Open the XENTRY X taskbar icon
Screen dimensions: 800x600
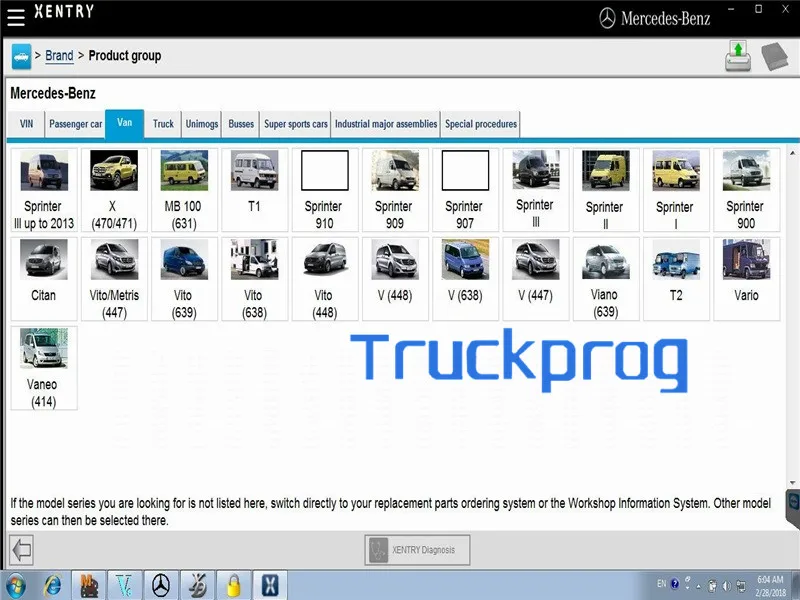pos(270,586)
